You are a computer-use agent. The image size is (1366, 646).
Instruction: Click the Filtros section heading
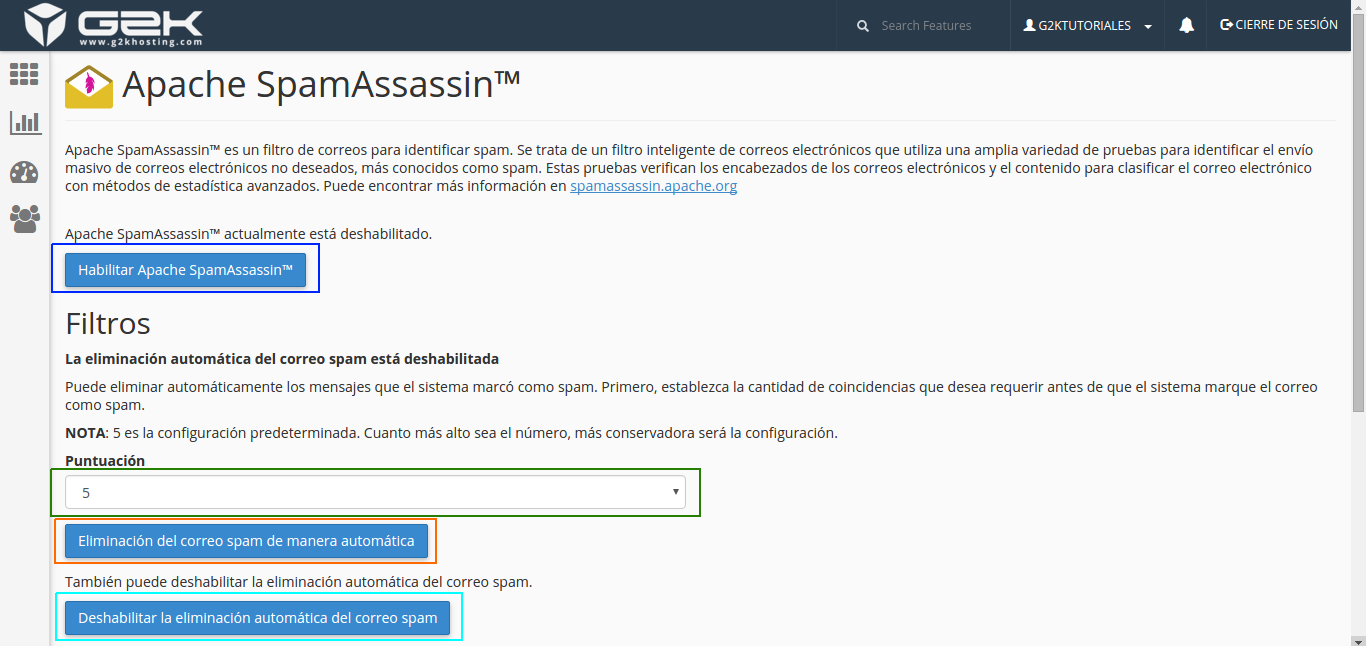(x=108, y=323)
